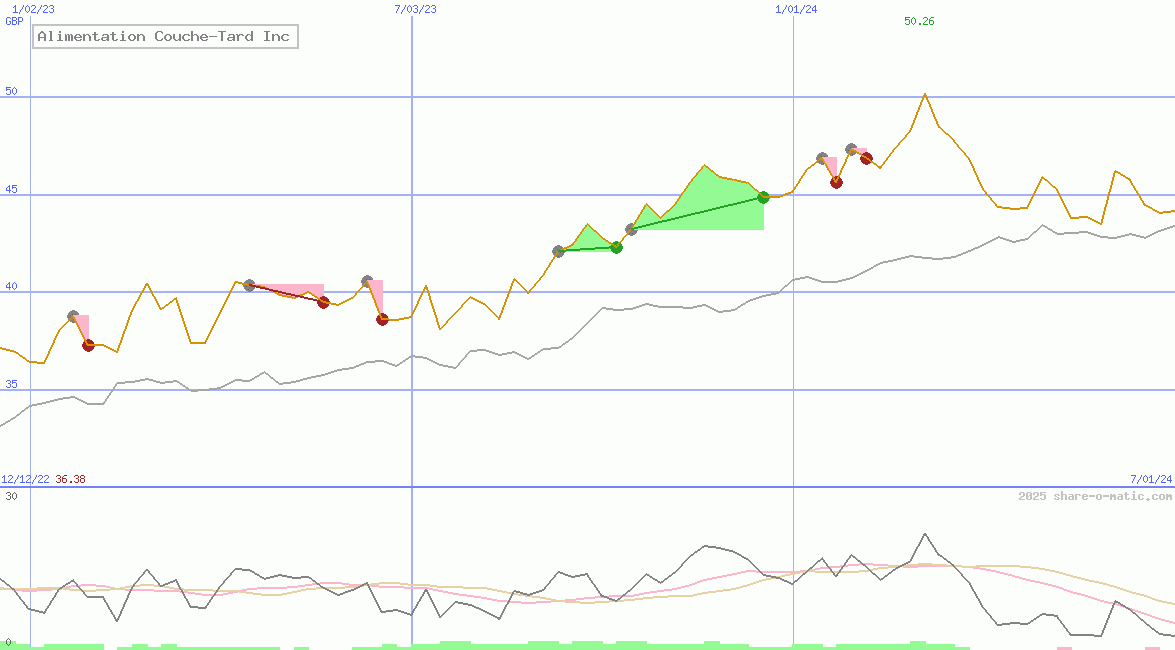
Task: Click red exit dot of first trade after 1/01/24
Action: point(836,182)
